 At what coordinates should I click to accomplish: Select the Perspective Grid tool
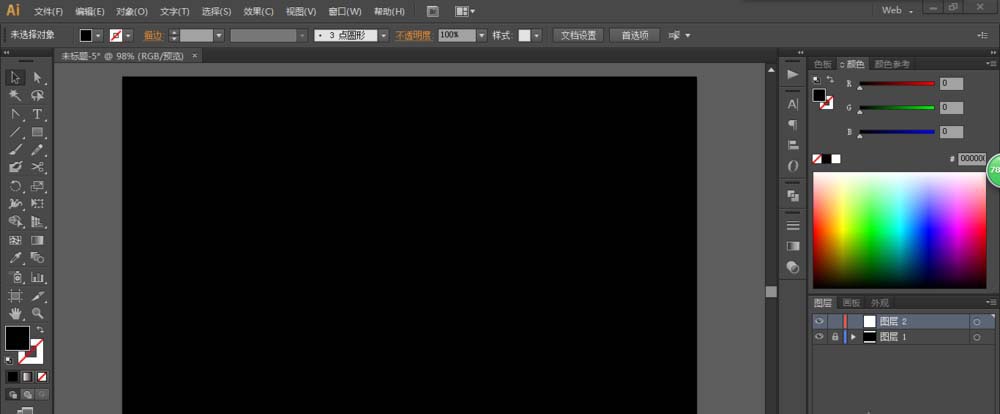pyautogui.click(x=38, y=222)
